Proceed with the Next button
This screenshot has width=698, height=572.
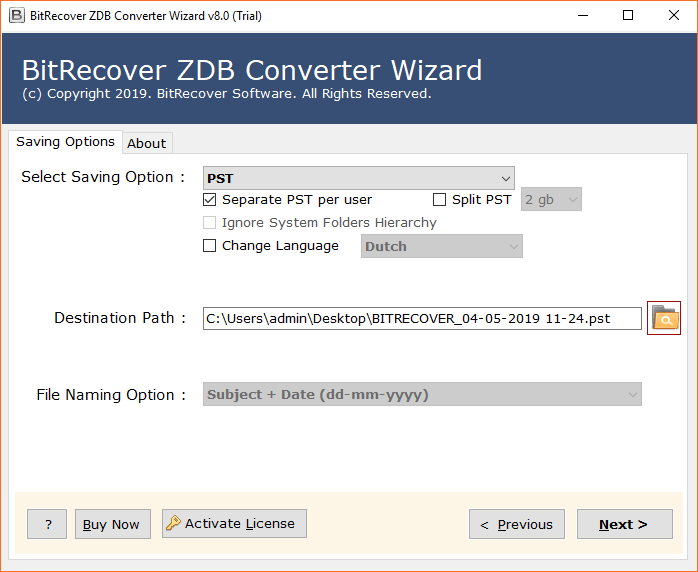625,524
